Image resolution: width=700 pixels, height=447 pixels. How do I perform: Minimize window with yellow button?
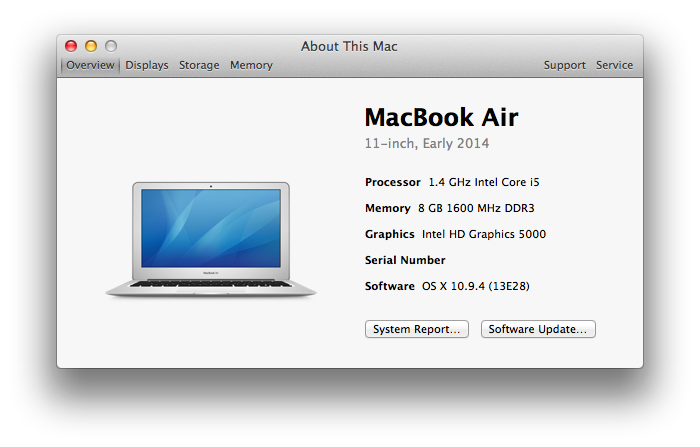pos(91,46)
